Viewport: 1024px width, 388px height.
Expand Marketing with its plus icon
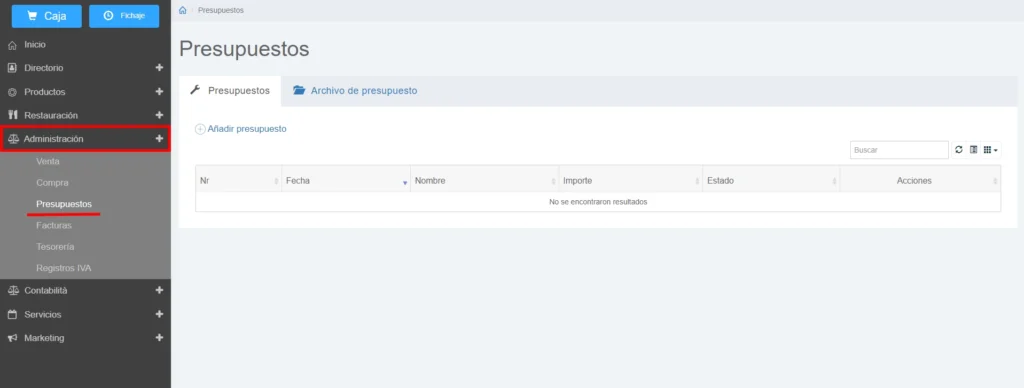159,338
